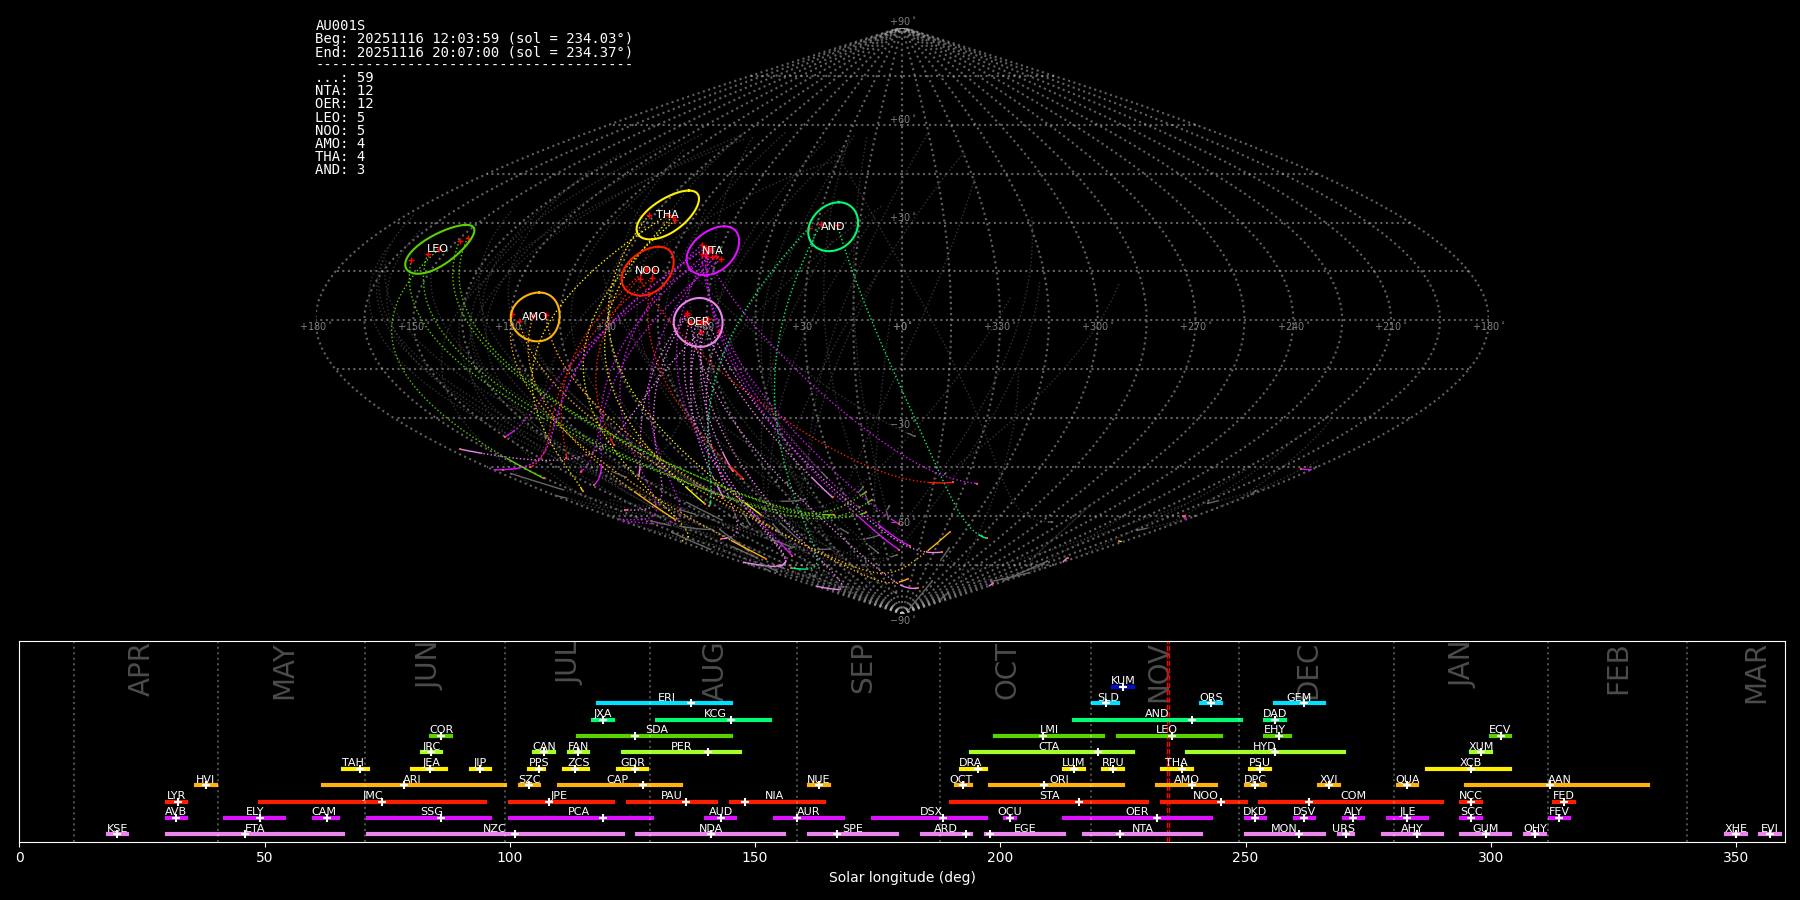This screenshot has width=1800, height=900.
Task: Click the 'NTA: 12' count entry
Action: (x=344, y=91)
